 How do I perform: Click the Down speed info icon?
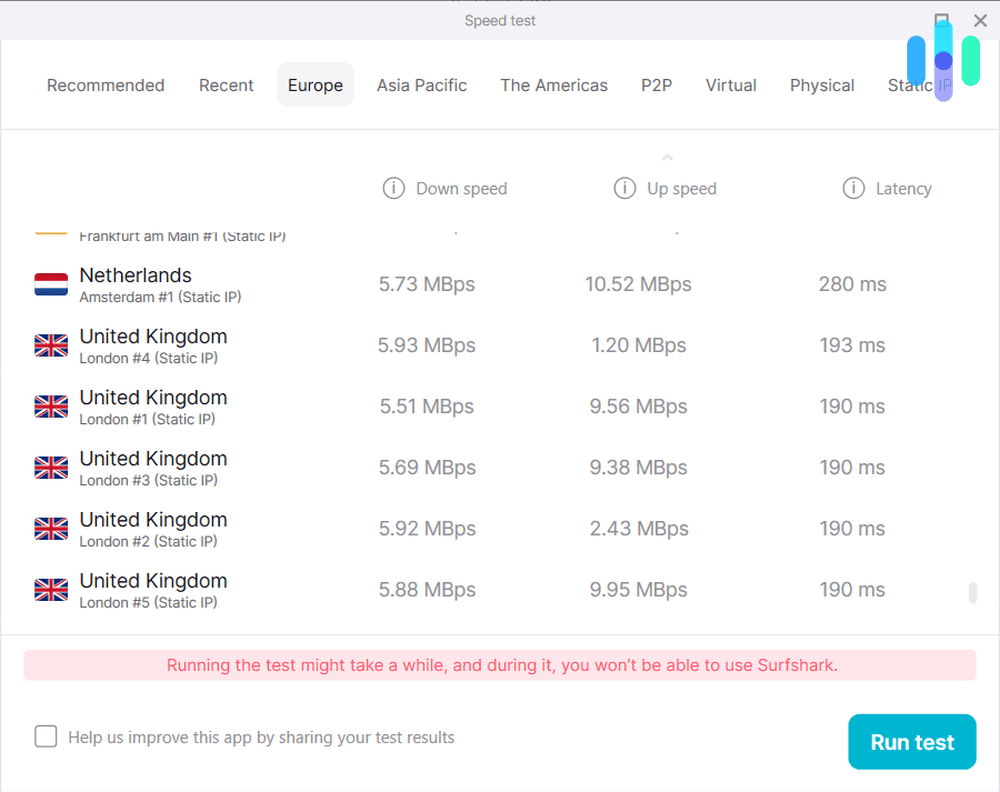393,188
